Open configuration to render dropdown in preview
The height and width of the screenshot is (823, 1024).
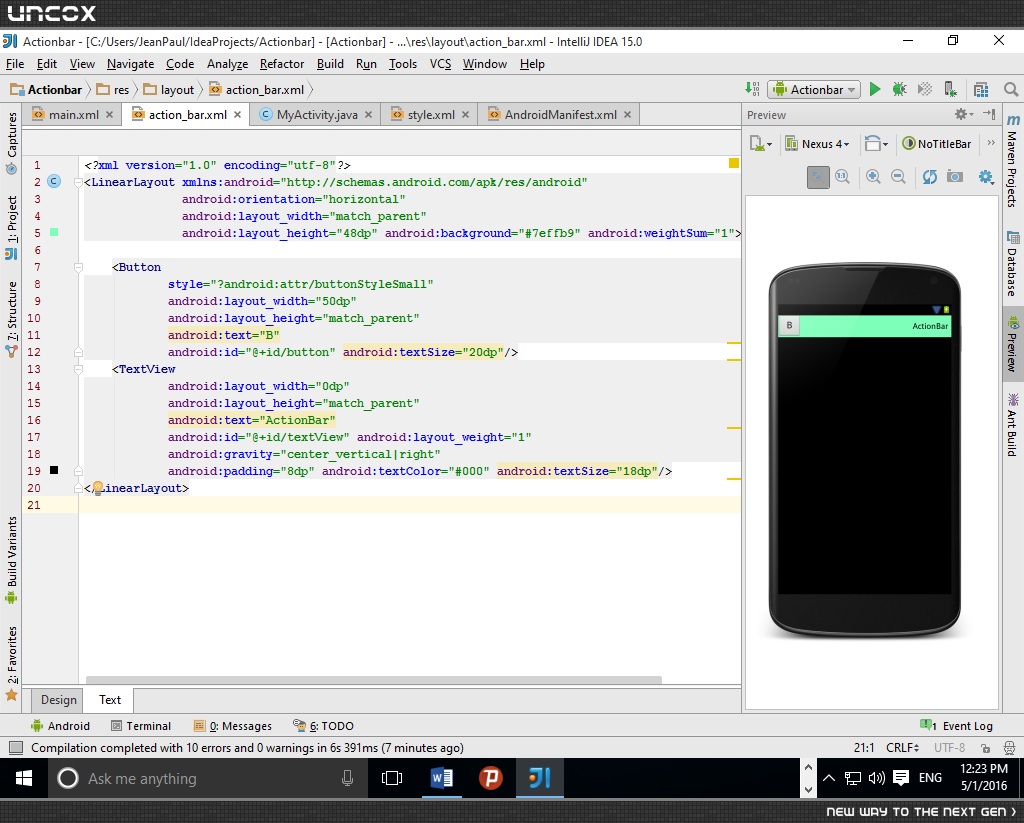click(x=761, y=144)
